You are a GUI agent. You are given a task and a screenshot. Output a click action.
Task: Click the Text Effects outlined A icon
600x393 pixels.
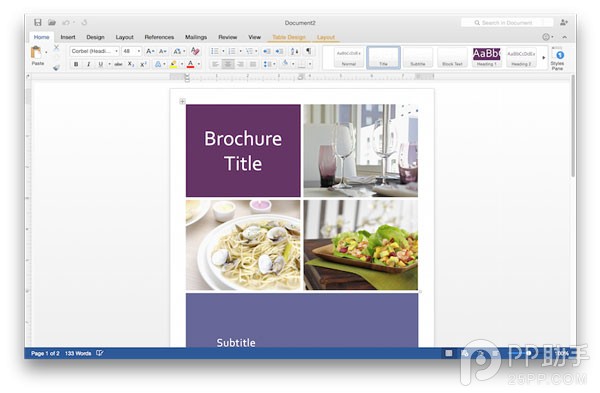point(158,64)
